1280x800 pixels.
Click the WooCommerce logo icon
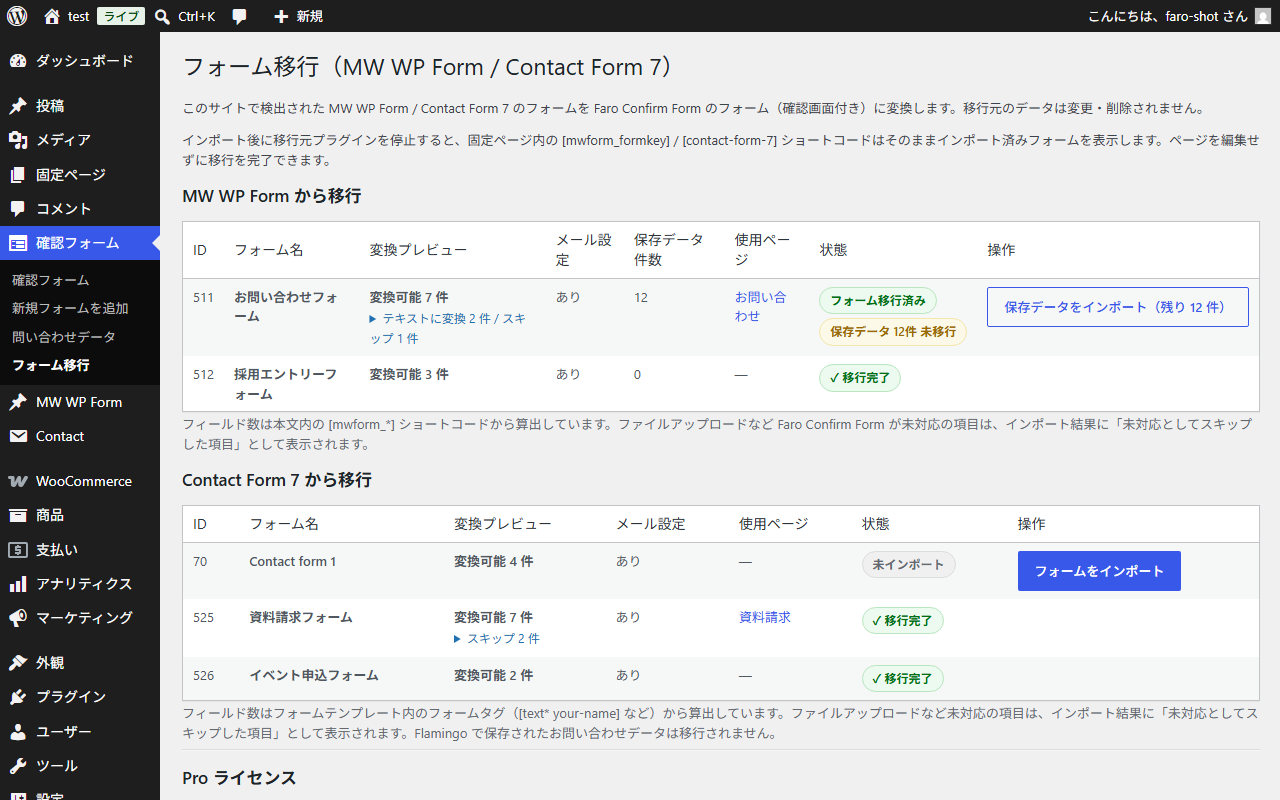coord(18,481)
